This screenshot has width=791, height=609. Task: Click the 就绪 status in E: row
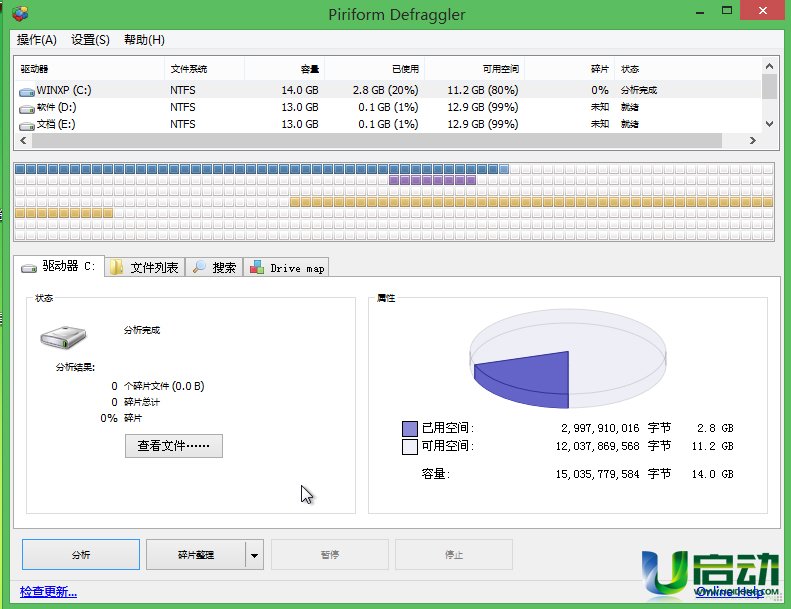630,124
